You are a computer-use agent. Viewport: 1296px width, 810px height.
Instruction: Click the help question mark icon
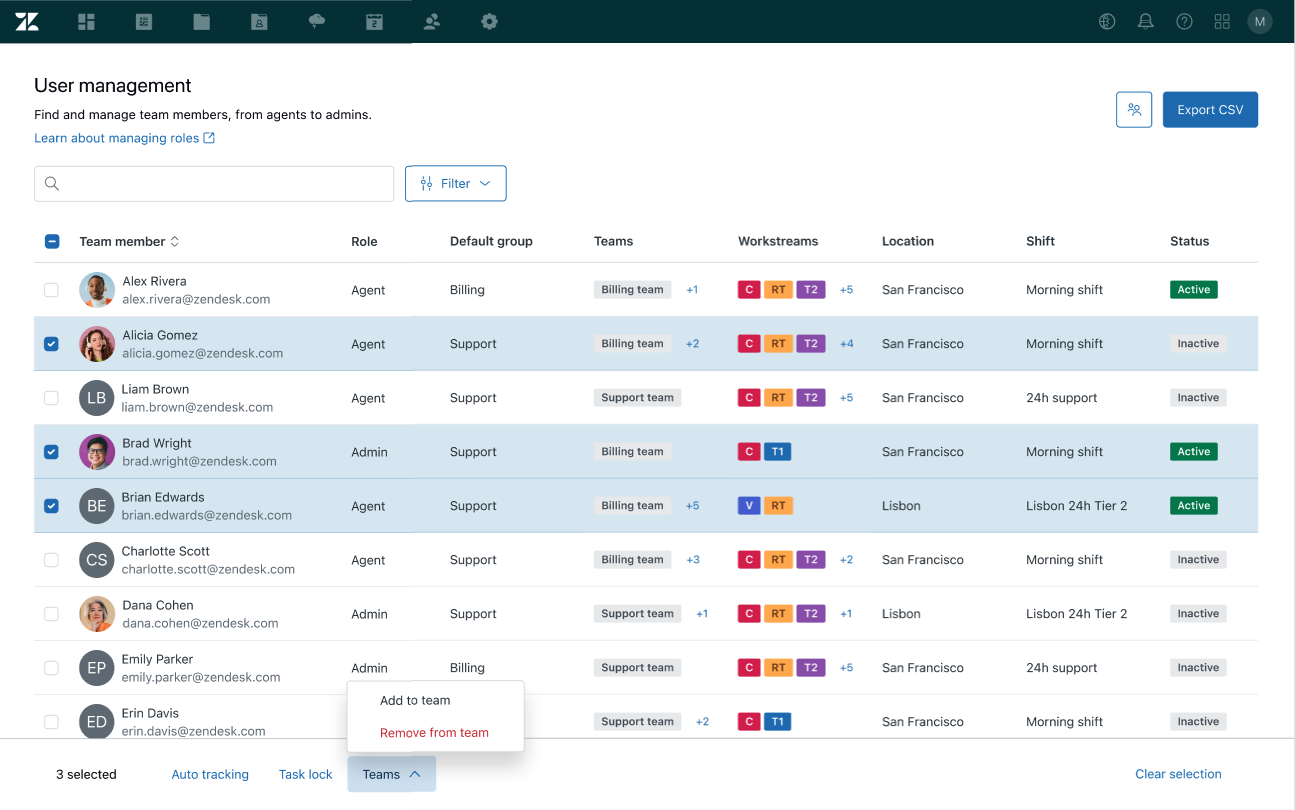pos(1184,21)
